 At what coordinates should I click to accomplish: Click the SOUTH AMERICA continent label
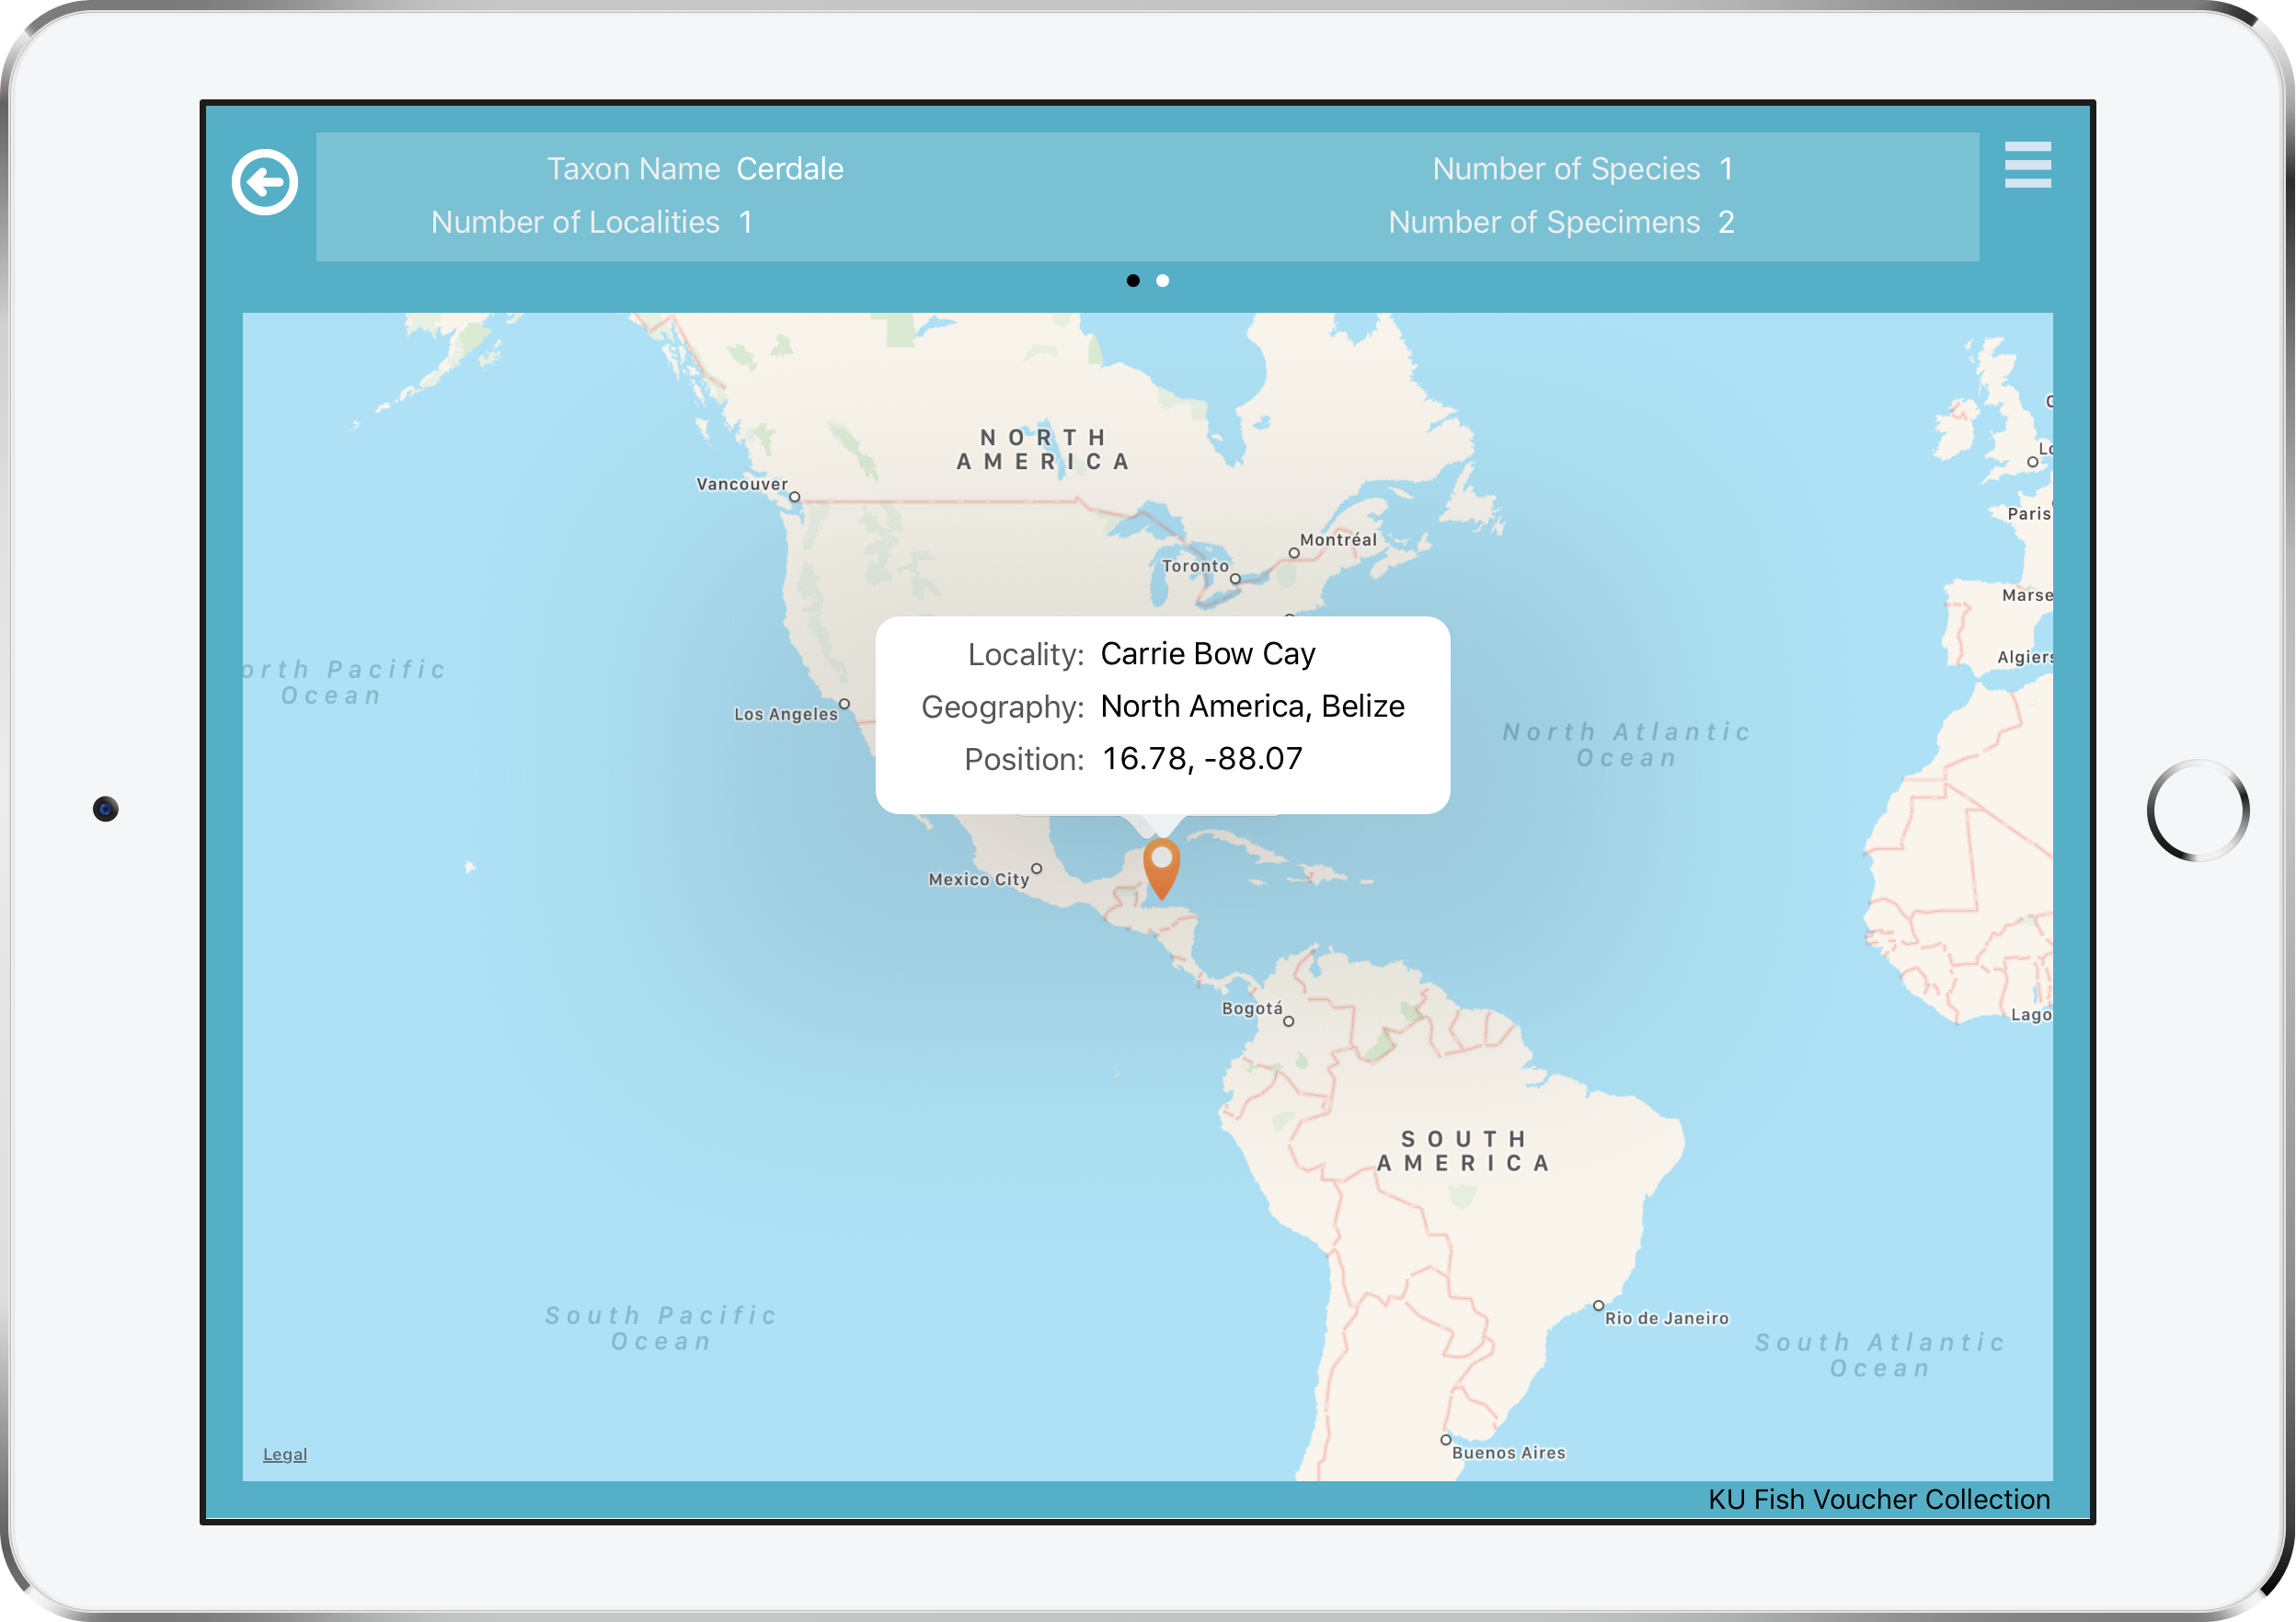pos(1464,1151)
